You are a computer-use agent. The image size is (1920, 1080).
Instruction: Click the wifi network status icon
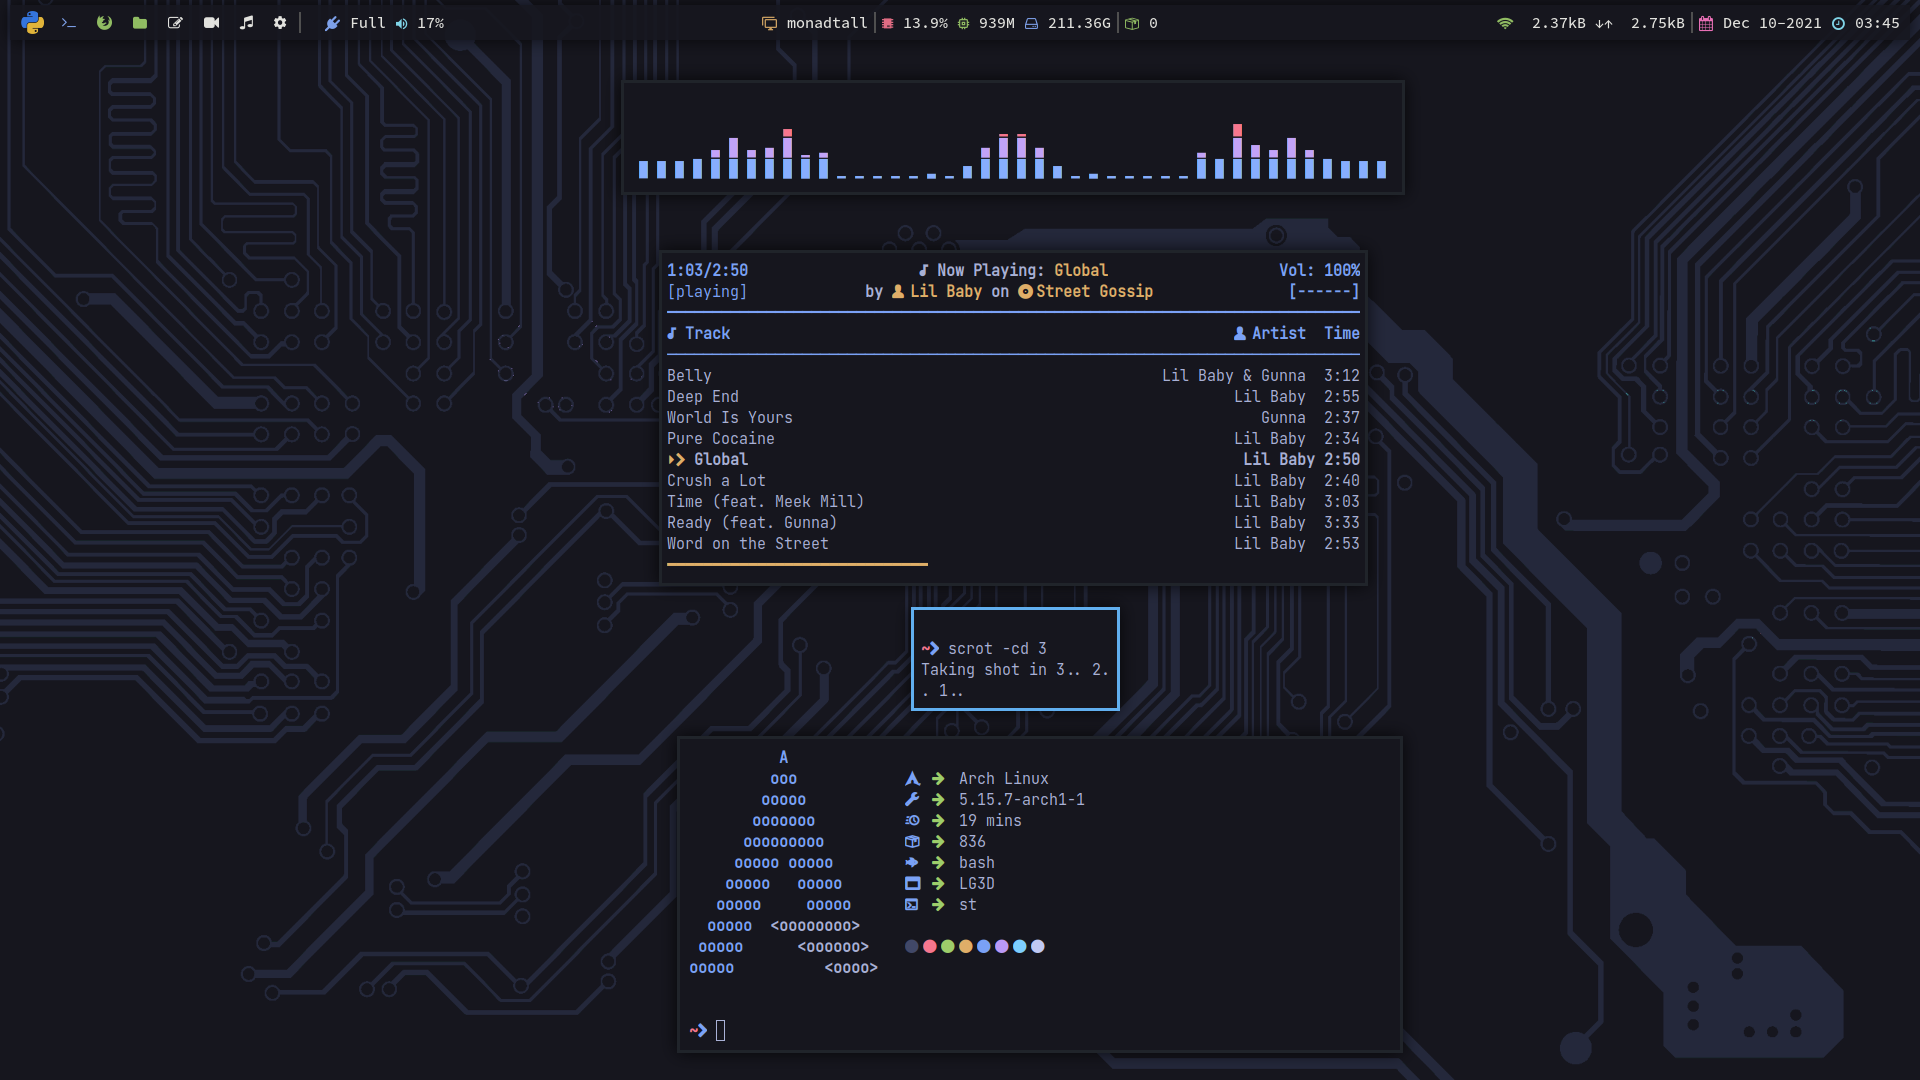1504,23
